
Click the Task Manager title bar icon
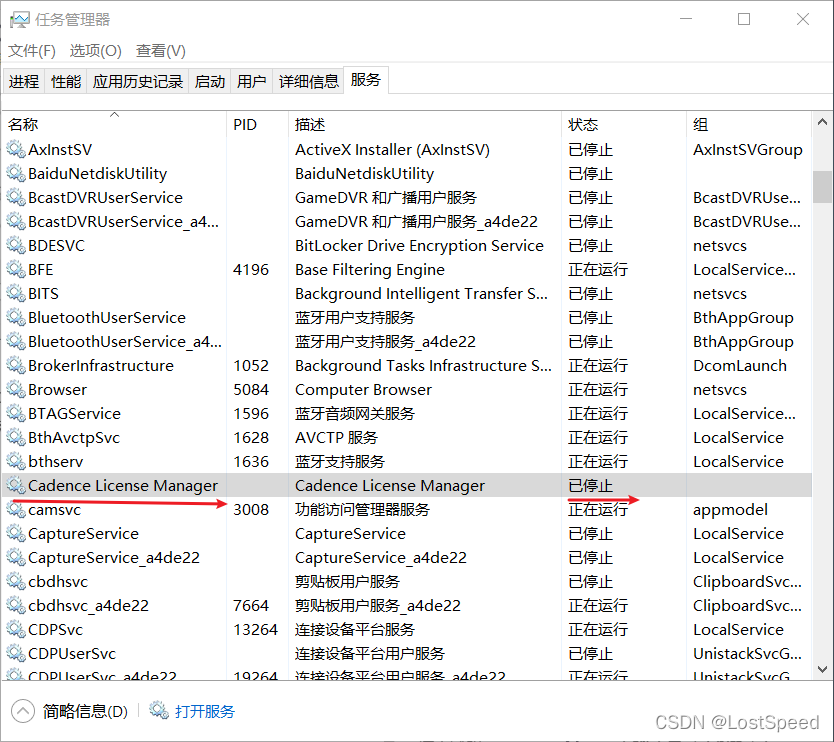coord(19,20)
